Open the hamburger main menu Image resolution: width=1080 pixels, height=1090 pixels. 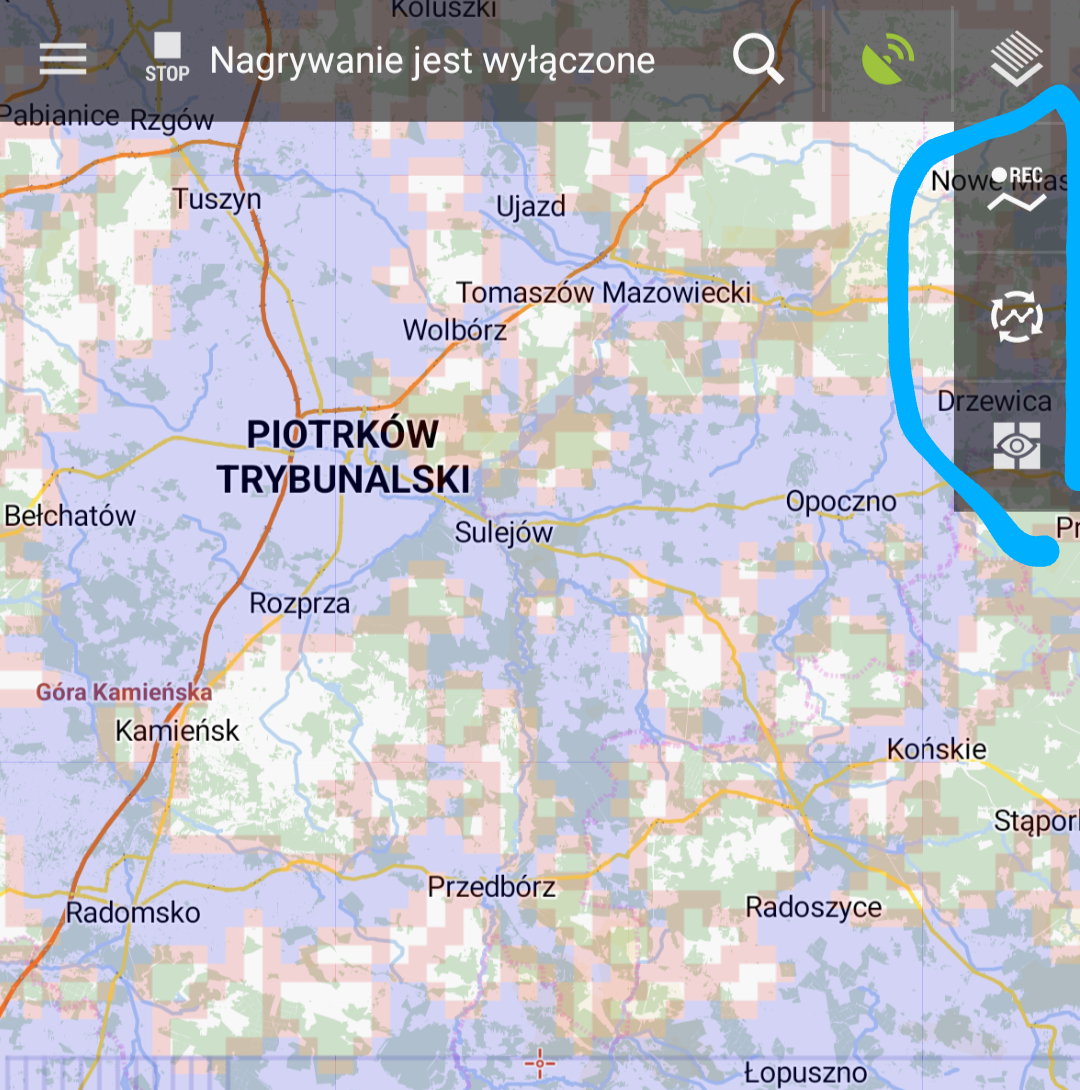pyautogui.click(x=63, y=60)
